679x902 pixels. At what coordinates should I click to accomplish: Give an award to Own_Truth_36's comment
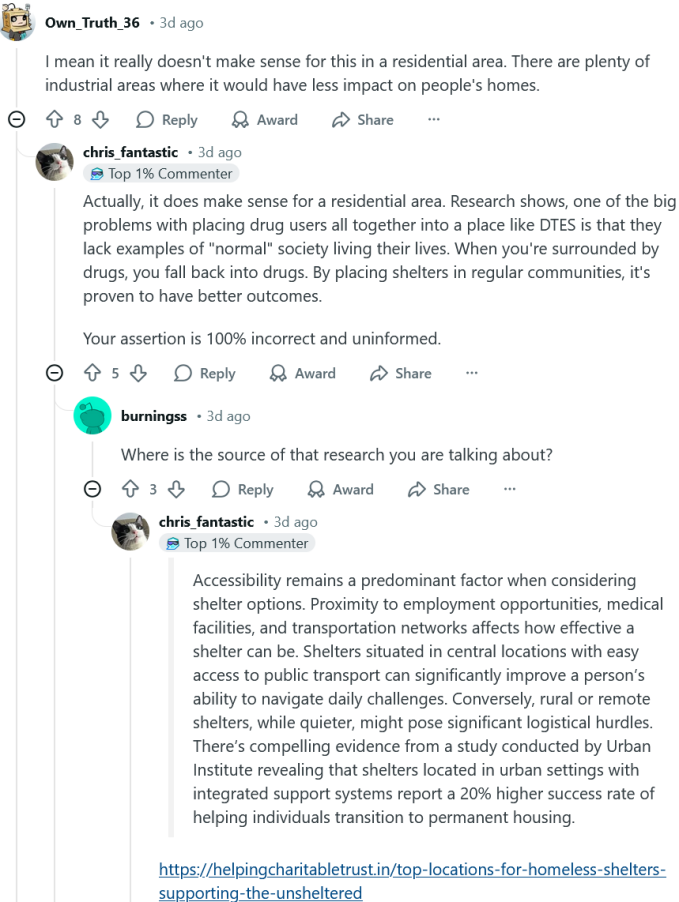point(265,120)
